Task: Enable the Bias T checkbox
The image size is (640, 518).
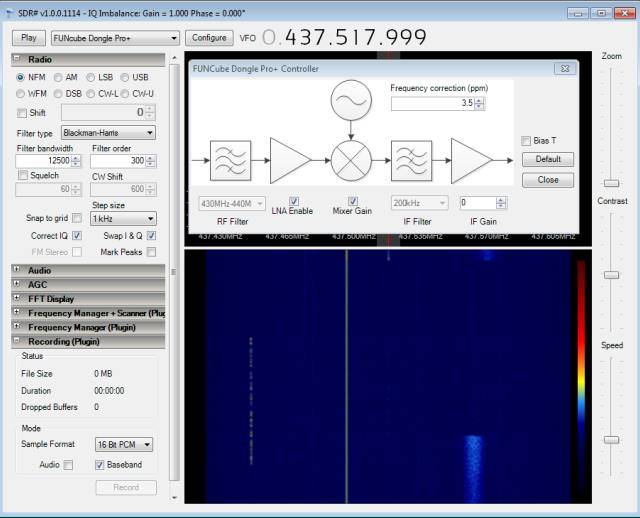Action: pyautogui.click(x=526, y=141)
